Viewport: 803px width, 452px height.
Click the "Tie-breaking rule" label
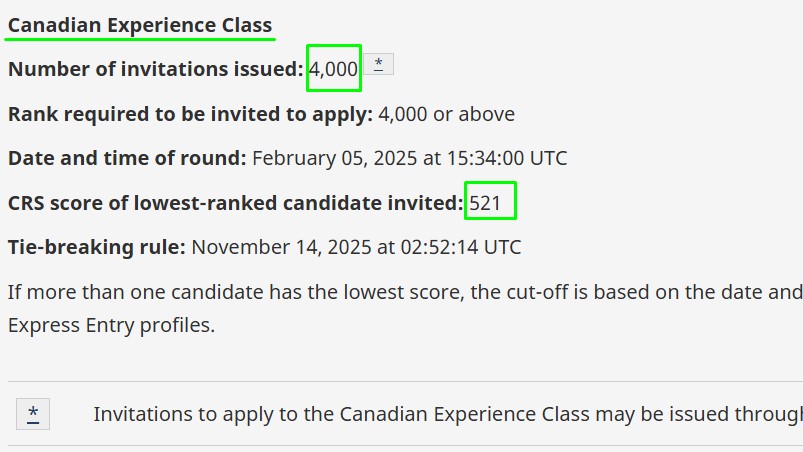[97, 247]
